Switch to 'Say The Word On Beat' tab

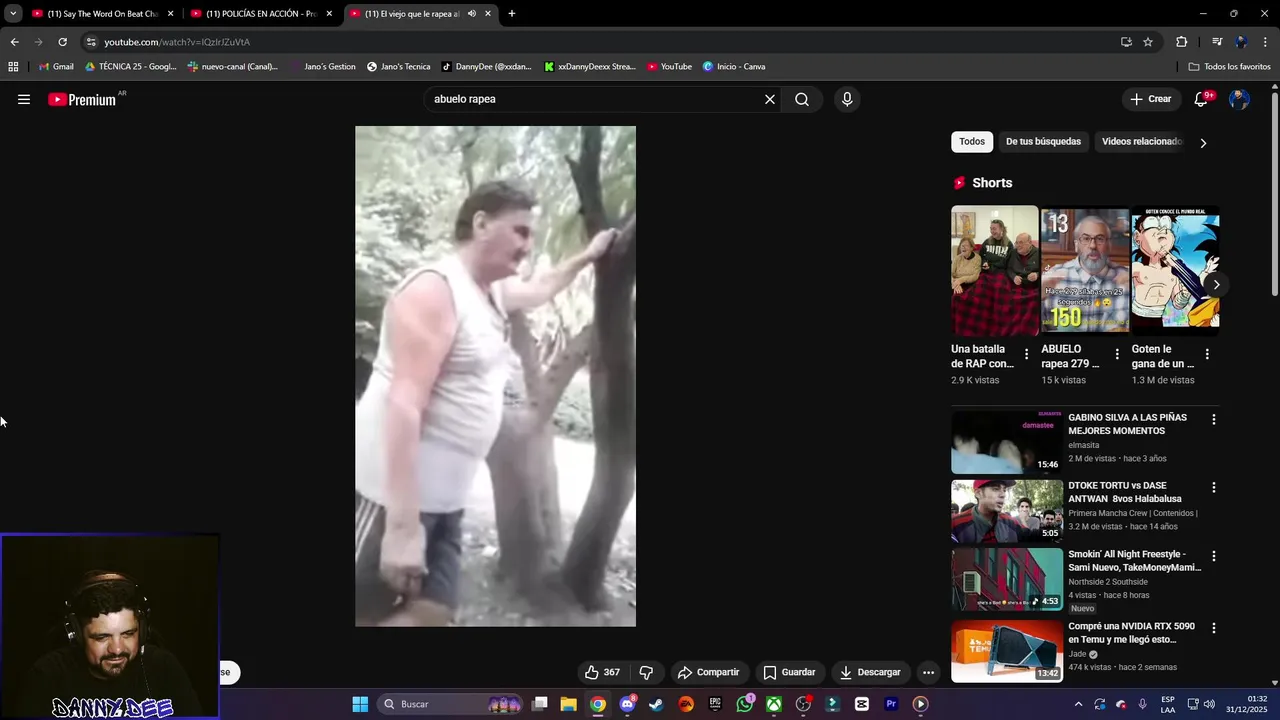[x=104, y=14]
